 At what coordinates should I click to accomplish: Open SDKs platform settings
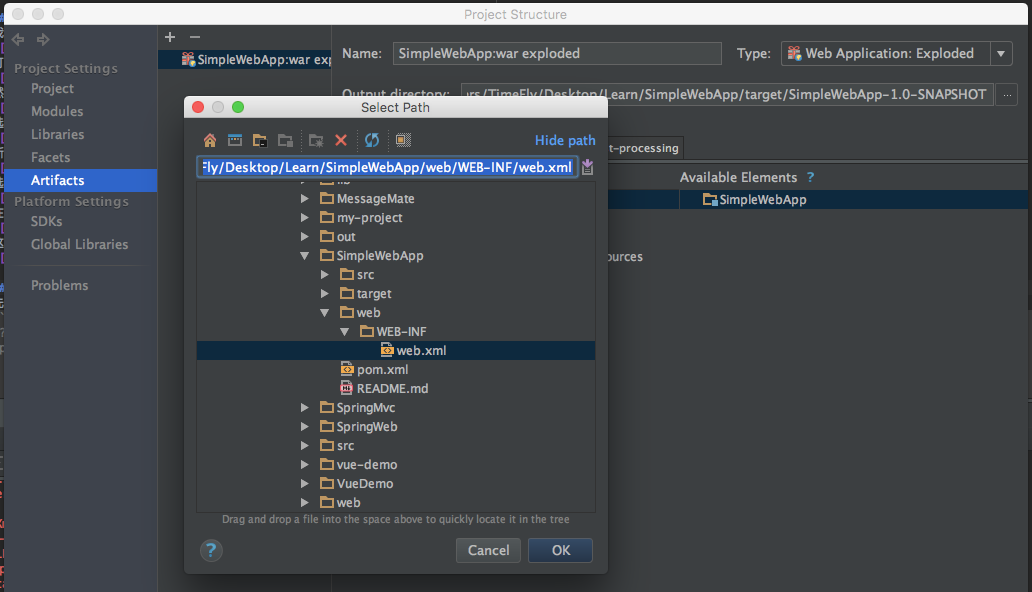[46, 221]
